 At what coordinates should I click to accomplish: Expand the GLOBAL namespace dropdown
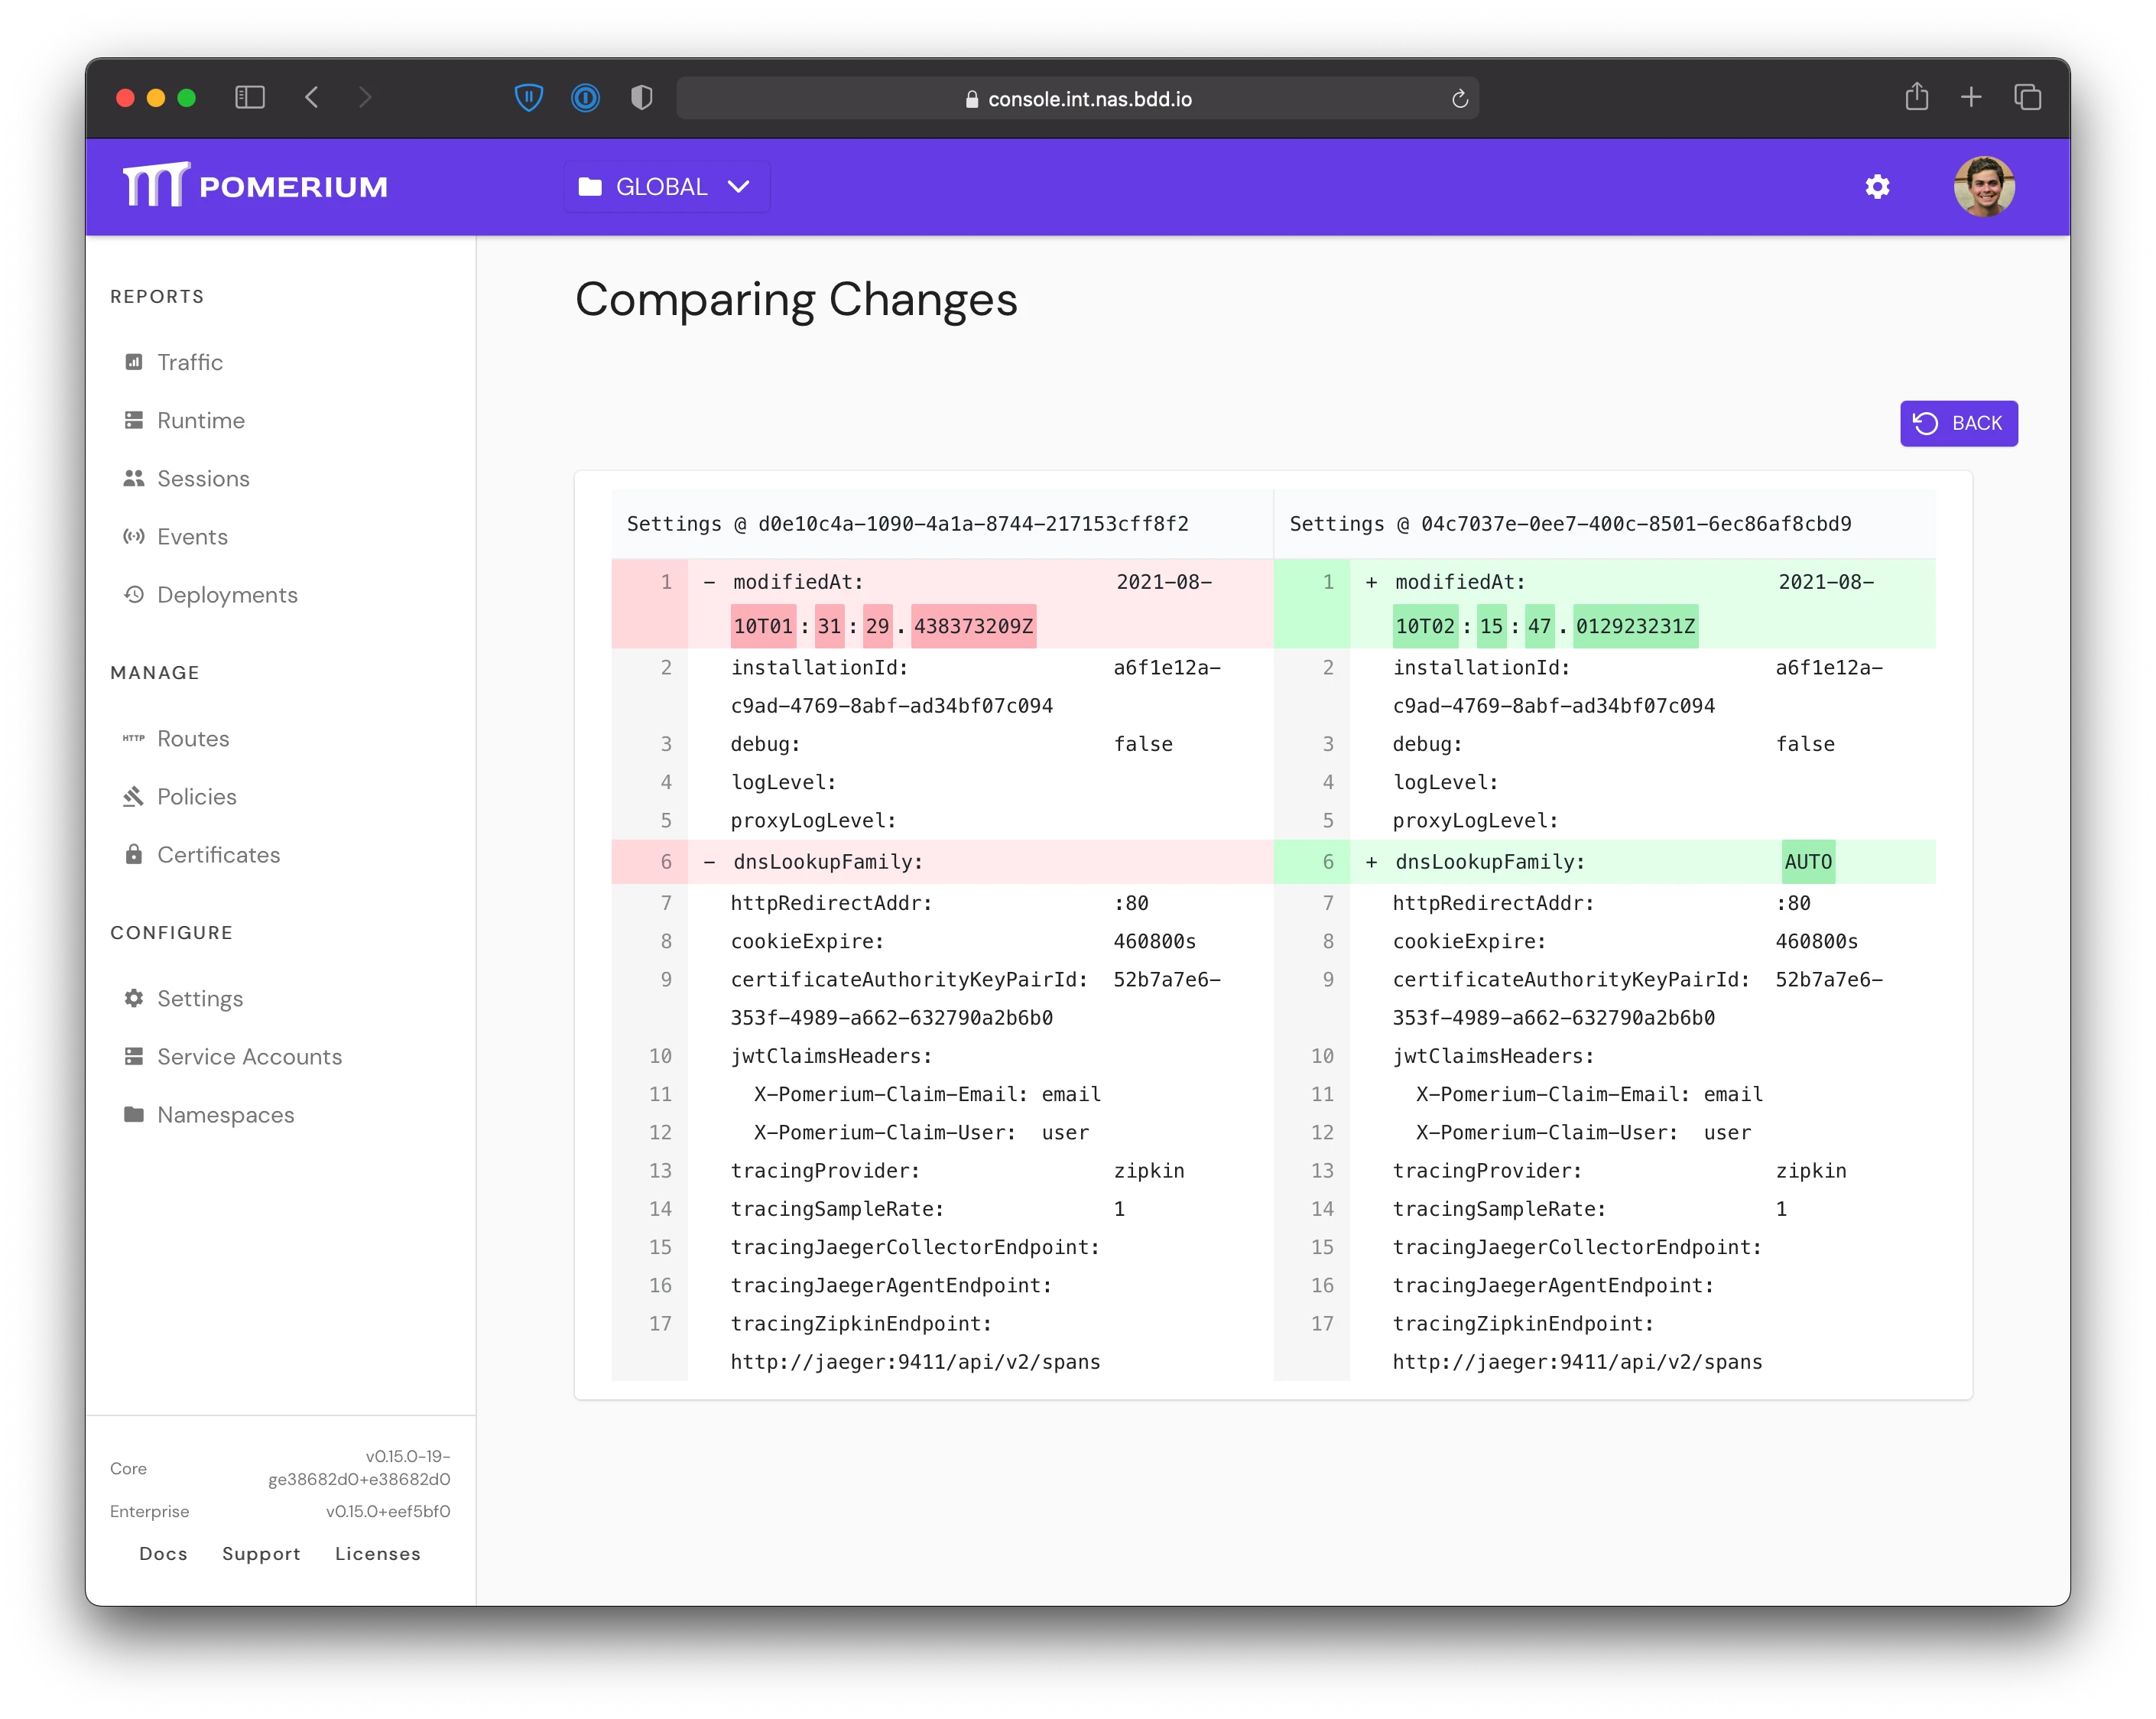pyautogui.click(x=666, y=187)
